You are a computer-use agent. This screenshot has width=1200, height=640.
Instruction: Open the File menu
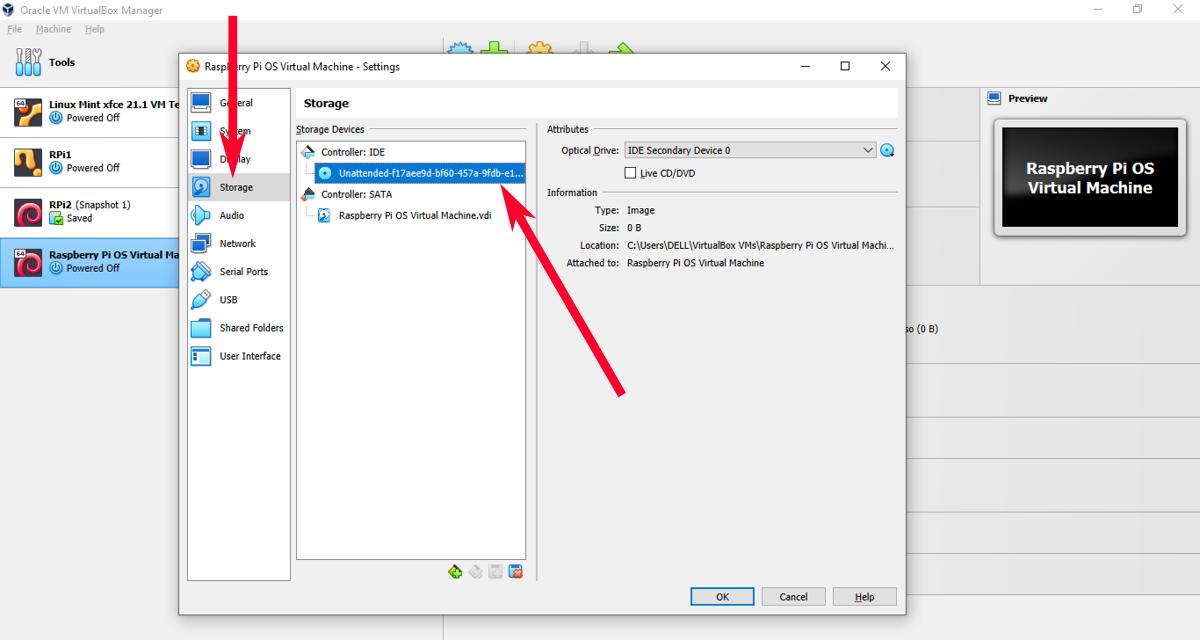tap(15, 29)
